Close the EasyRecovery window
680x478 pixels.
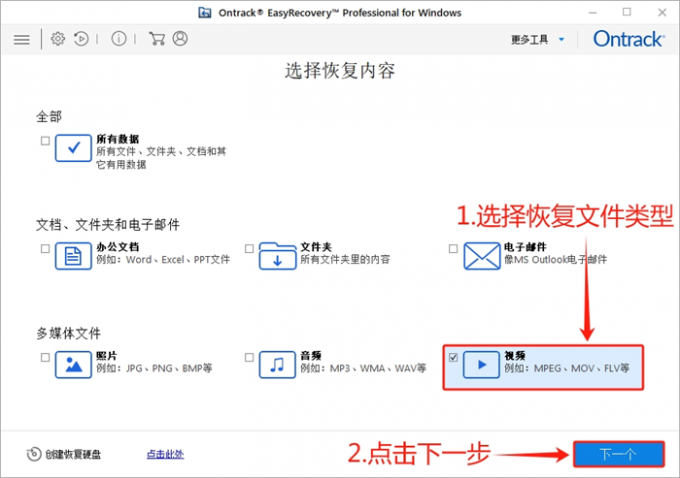(662, 13)
